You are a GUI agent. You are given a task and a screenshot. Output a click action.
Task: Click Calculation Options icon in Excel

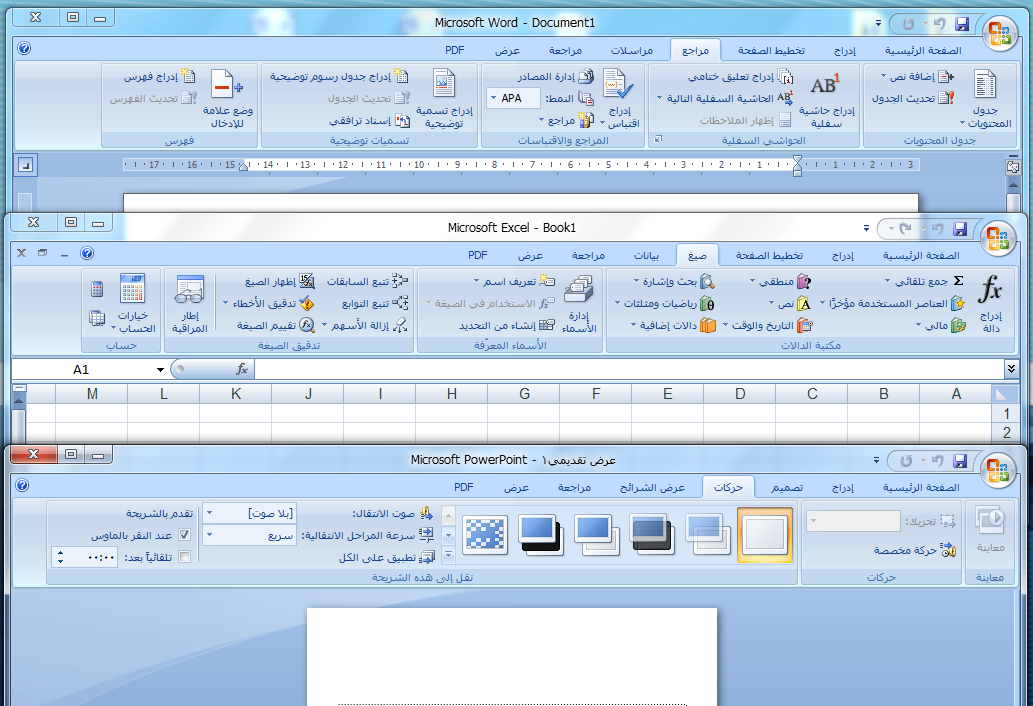[132, 288]
